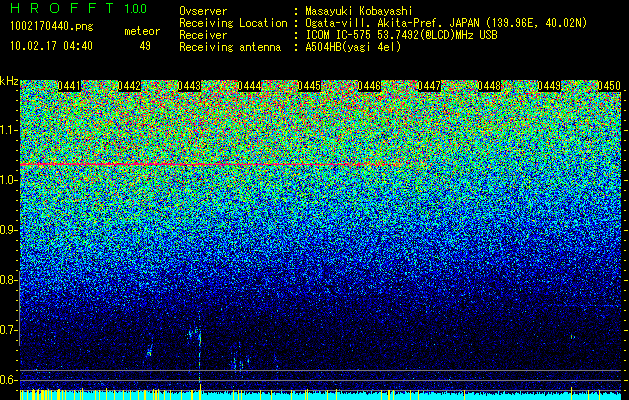Click the kHz axis unit label
The image size is (629, 400).
pos(9,81)
